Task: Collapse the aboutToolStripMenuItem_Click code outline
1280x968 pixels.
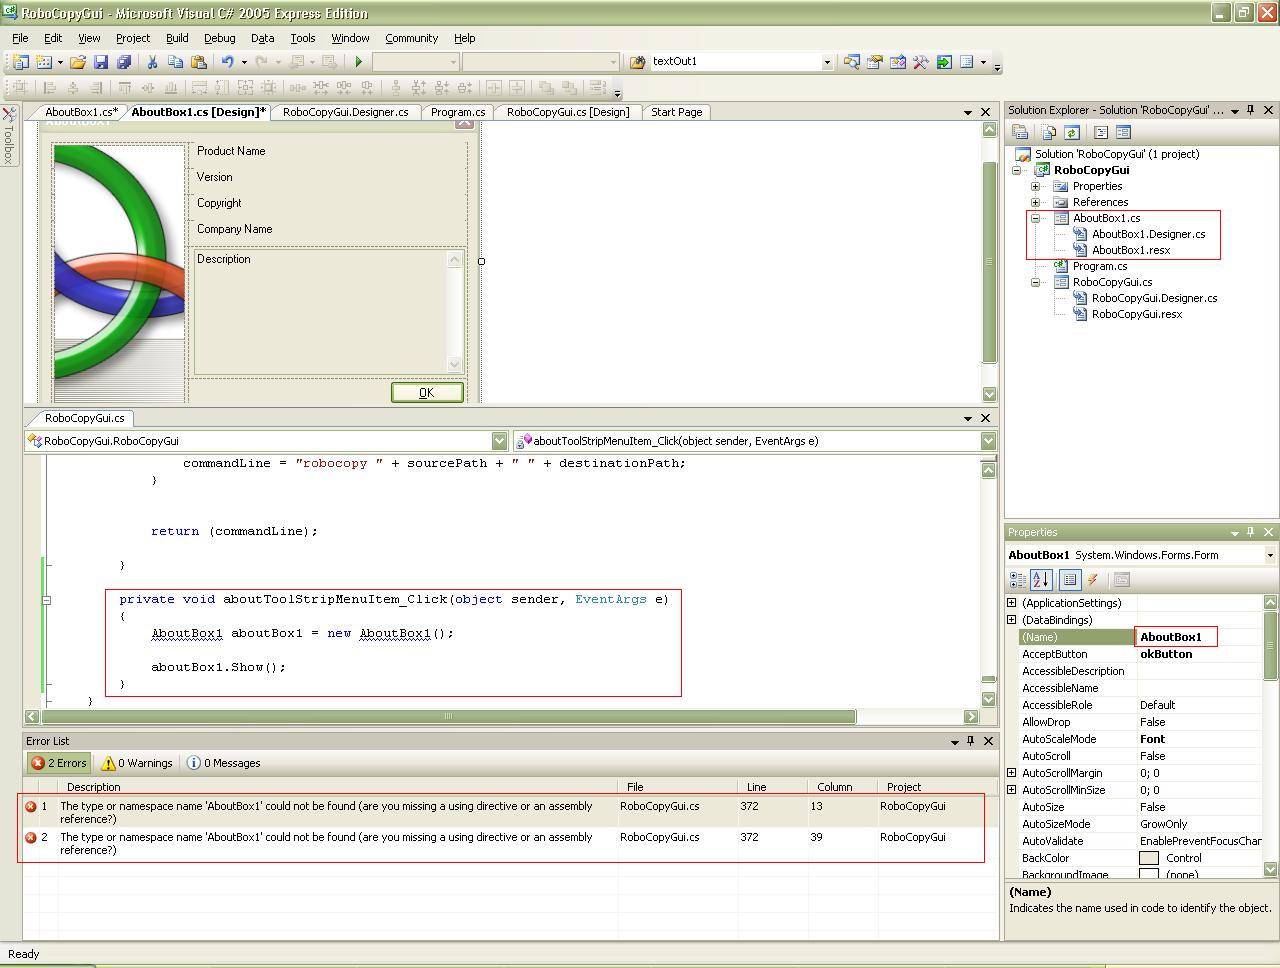Action: [46, 600]
